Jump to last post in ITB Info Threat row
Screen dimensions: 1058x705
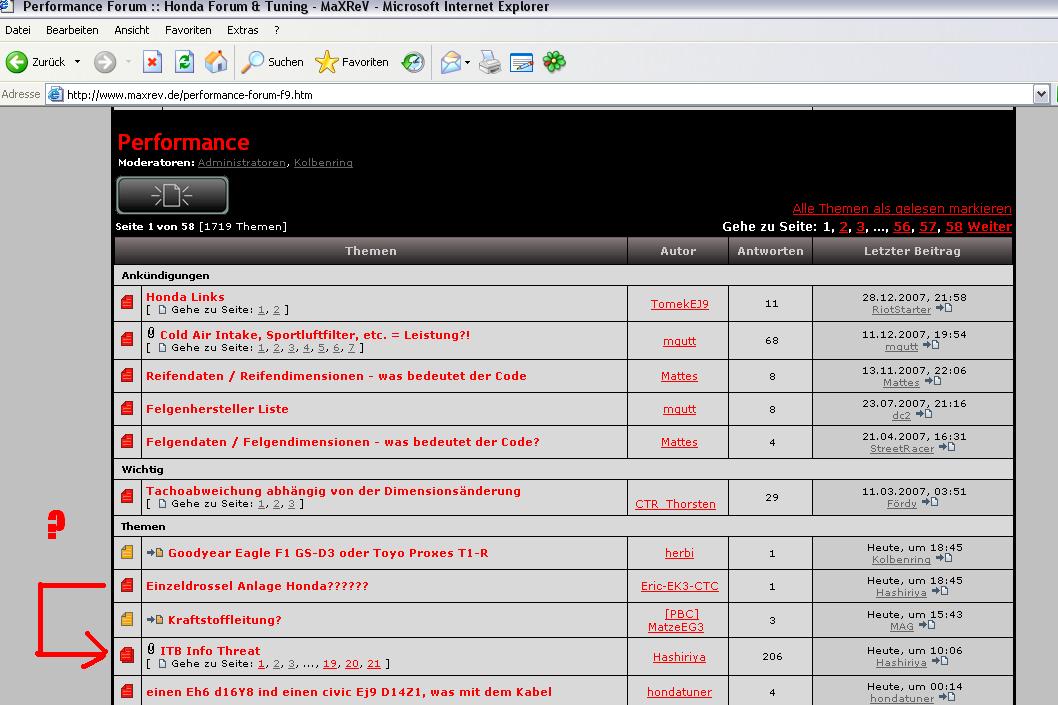(x=940, y=661)
